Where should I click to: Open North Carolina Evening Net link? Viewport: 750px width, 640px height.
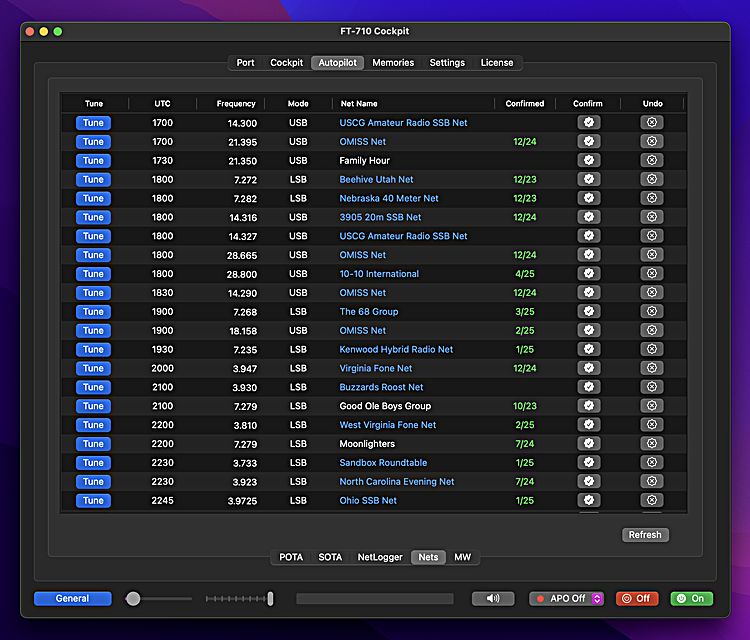(x=397, y=482)
